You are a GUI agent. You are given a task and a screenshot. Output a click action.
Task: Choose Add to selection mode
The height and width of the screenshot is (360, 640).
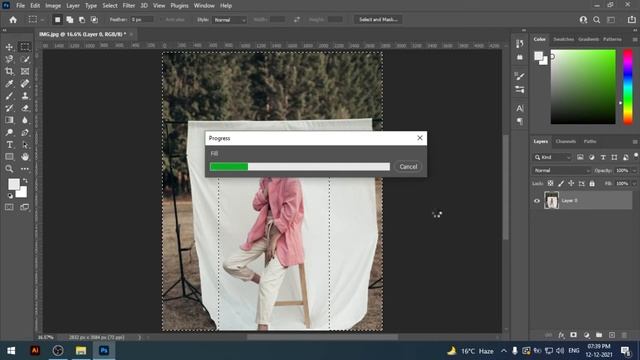coord(70,20)
